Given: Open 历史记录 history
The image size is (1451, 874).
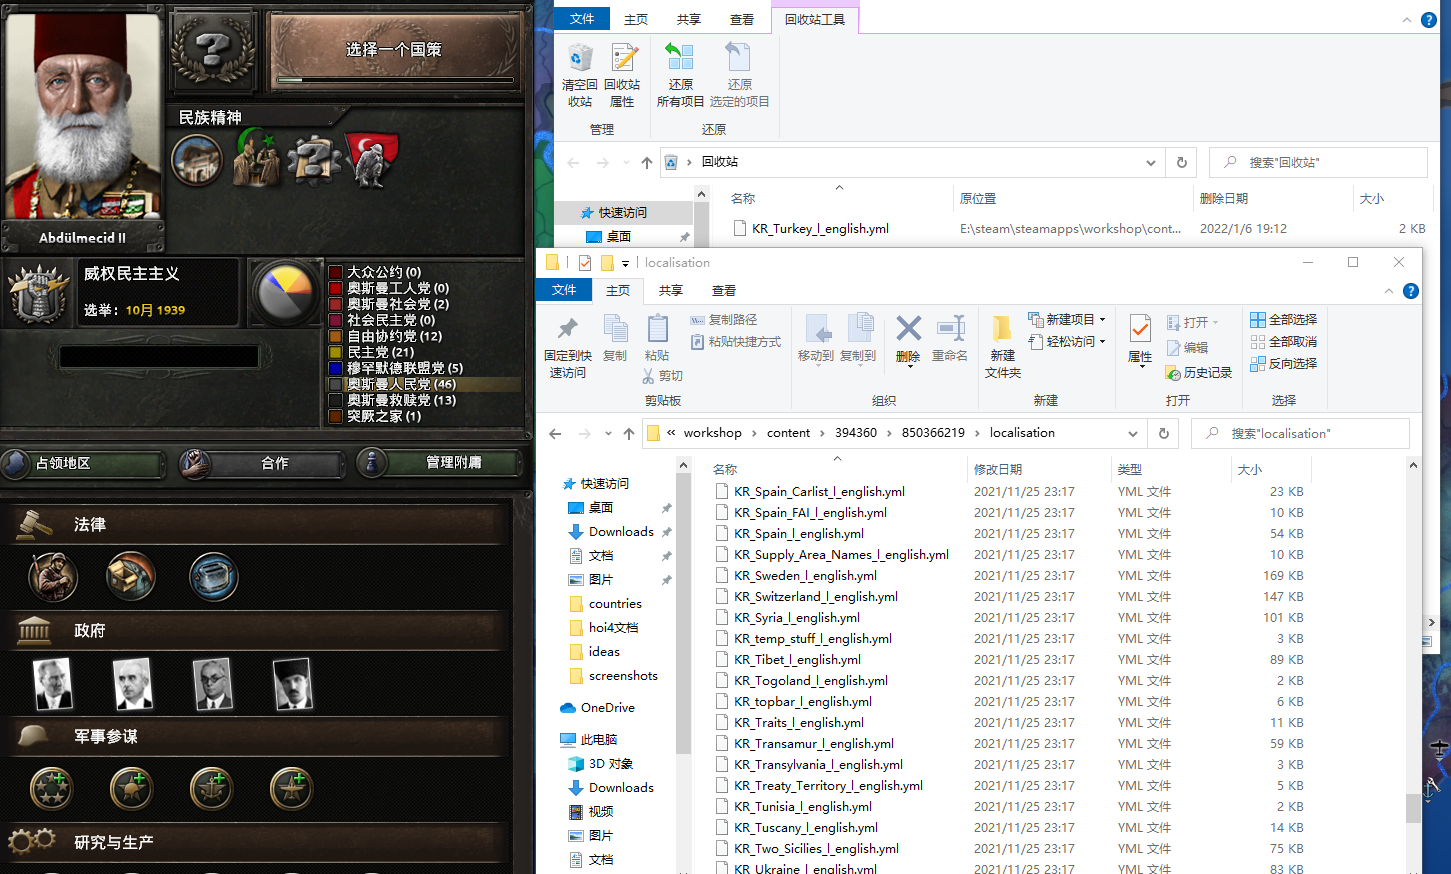Looking at the screenshot, I should 1198,372.
